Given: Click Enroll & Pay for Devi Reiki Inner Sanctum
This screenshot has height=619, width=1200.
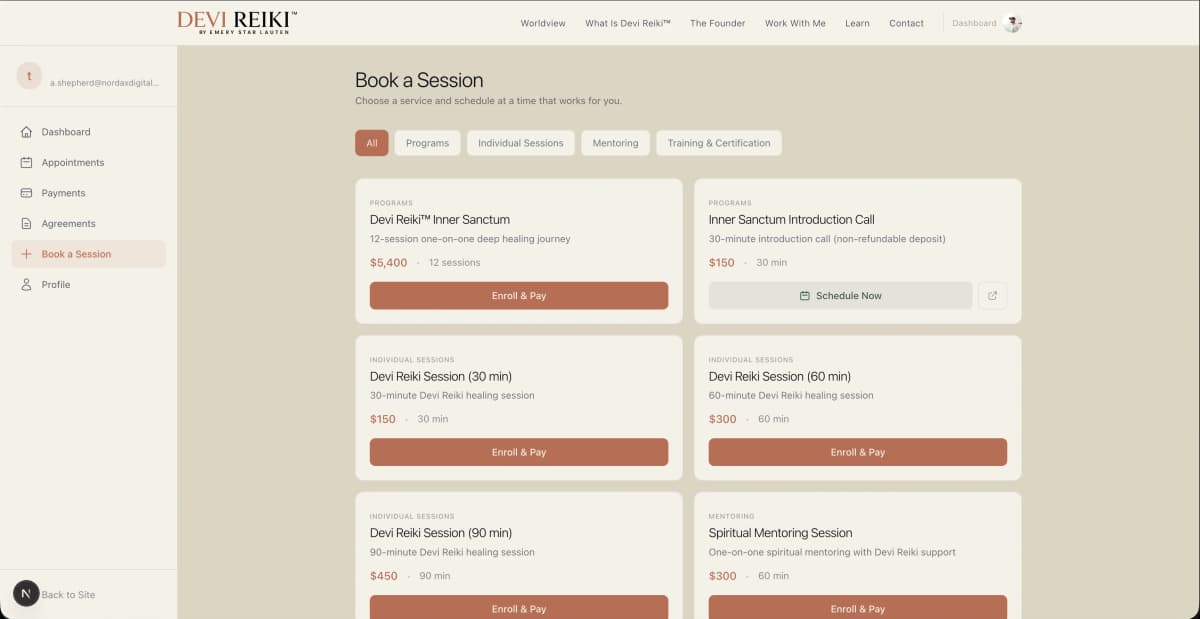Looking at the screenshot, I should click(x=518, y=295).
